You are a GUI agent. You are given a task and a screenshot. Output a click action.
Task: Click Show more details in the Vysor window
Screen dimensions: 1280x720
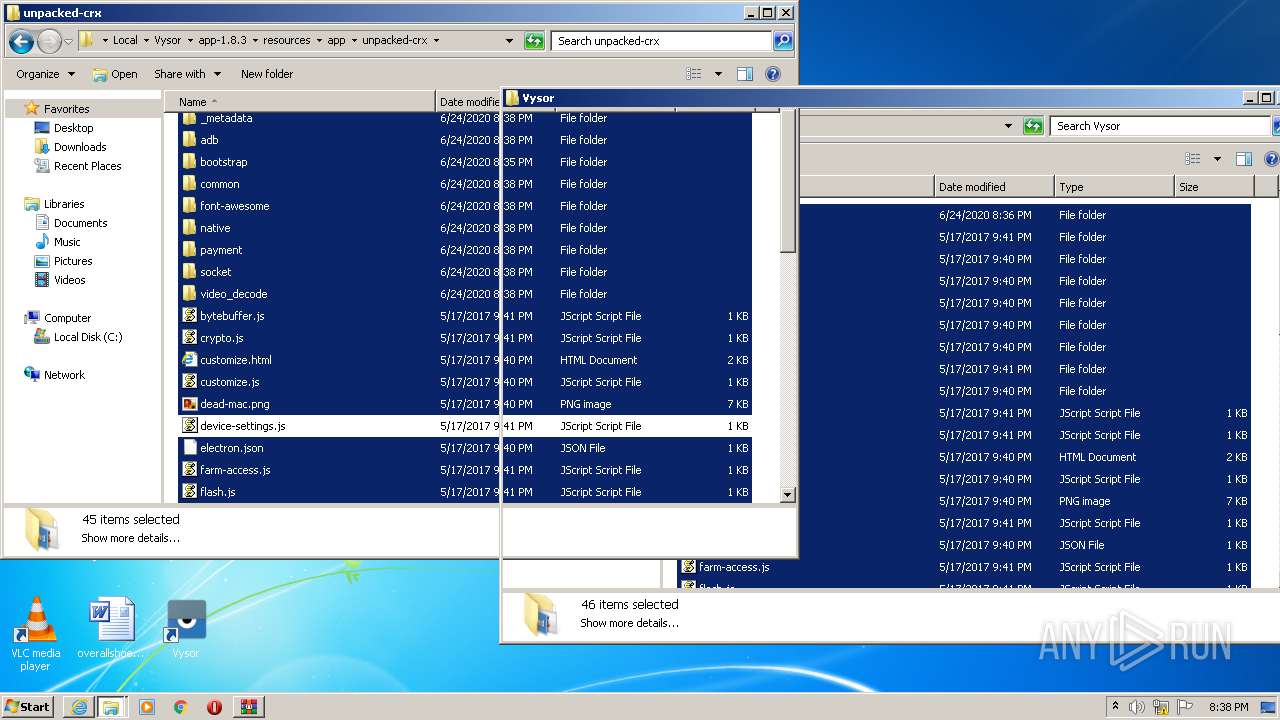point(629,623)
